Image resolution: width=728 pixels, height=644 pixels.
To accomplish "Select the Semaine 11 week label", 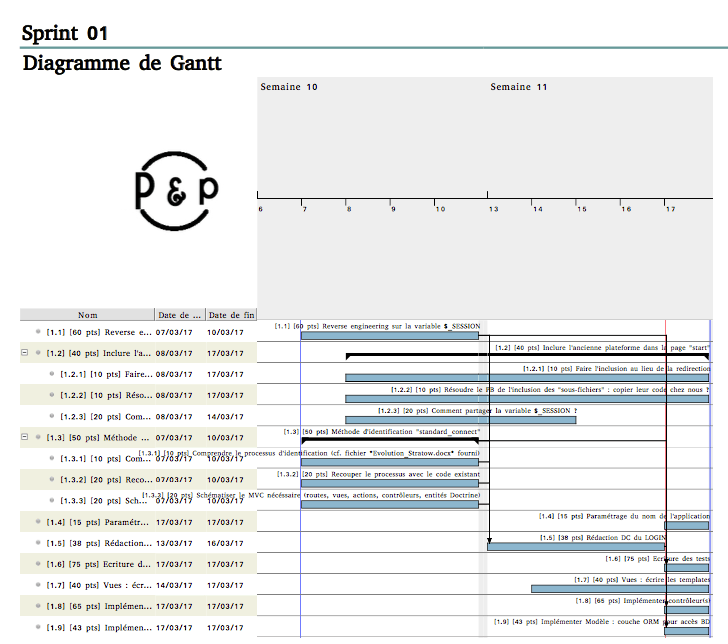I will point(518,87).
